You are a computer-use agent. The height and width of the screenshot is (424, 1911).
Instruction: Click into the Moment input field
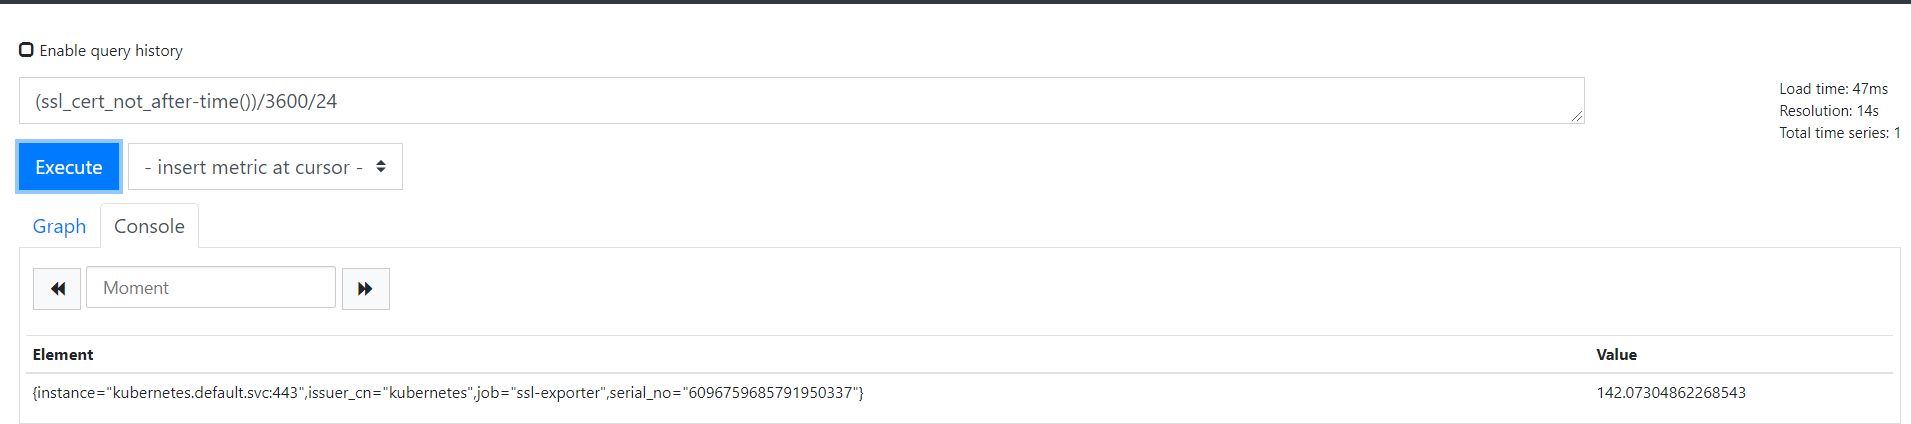pos(211,288)
